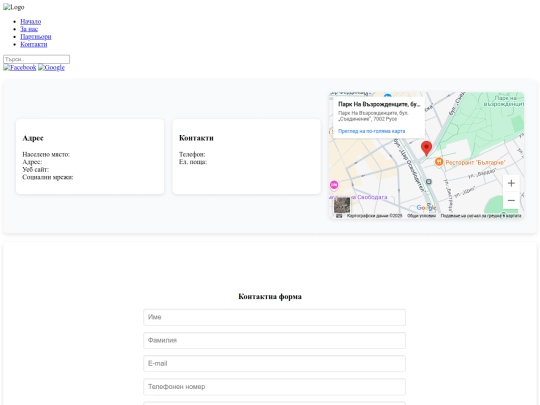
Task: Click the Ресторант Българче marker icon
Action: 439,162
